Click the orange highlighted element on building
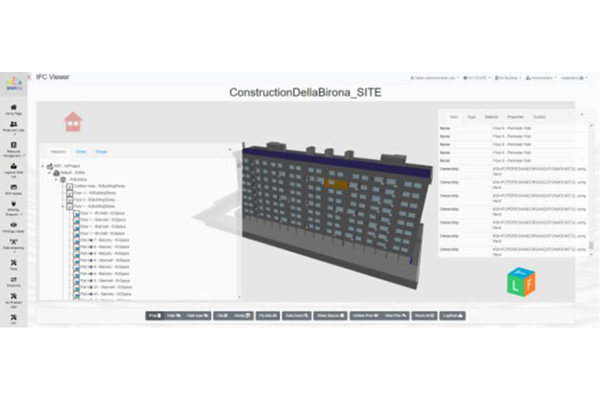Screen dimensions: 600x400 click(336, 184)
